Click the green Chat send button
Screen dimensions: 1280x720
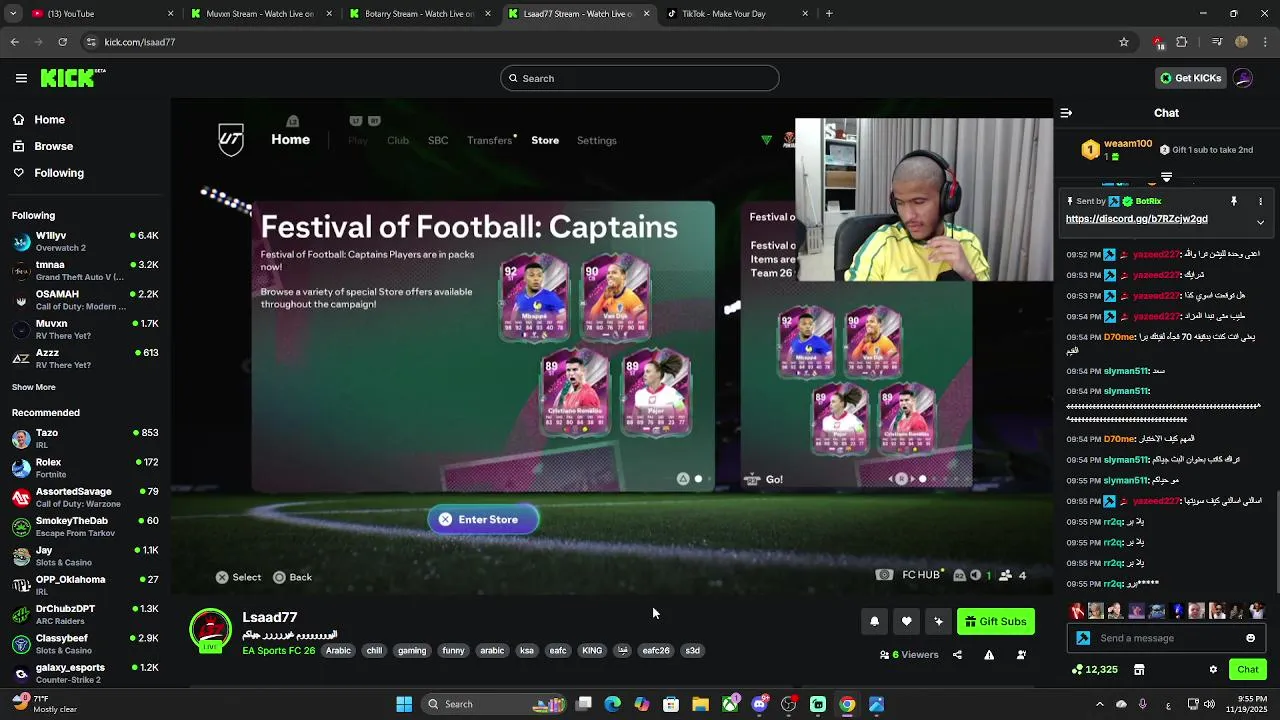tap(1247, 669)
